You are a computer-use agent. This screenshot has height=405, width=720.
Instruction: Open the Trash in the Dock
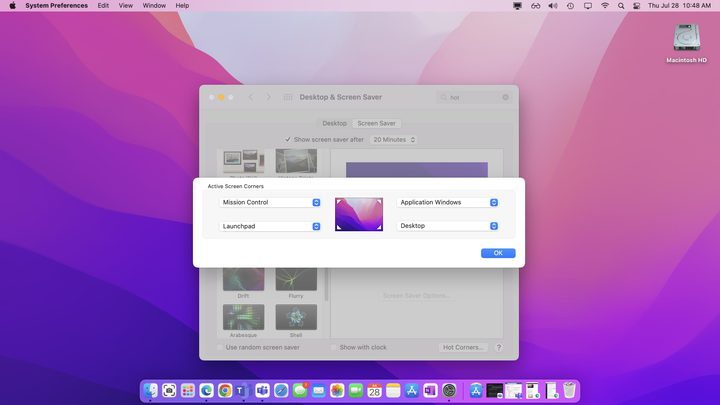point(569,390)
